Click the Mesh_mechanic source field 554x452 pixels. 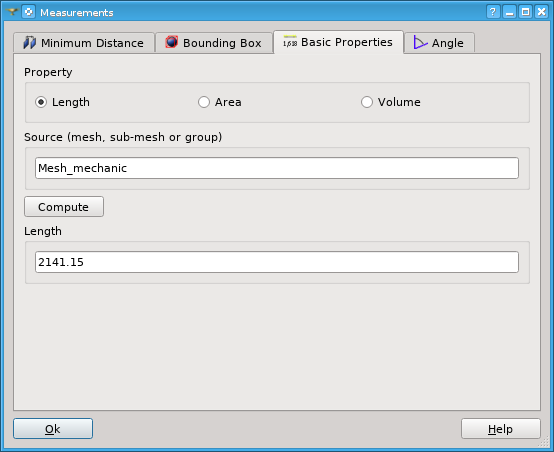277,168
